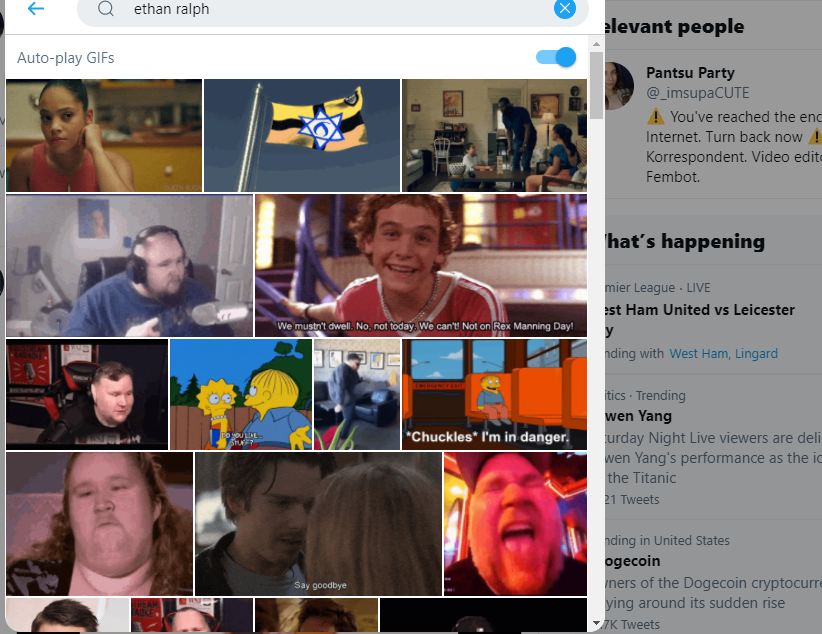Image resolution: width=822 pixels, height=634 pixels.
Task: Select GIF of man in red gaming chair
Action: pos(87,394)
